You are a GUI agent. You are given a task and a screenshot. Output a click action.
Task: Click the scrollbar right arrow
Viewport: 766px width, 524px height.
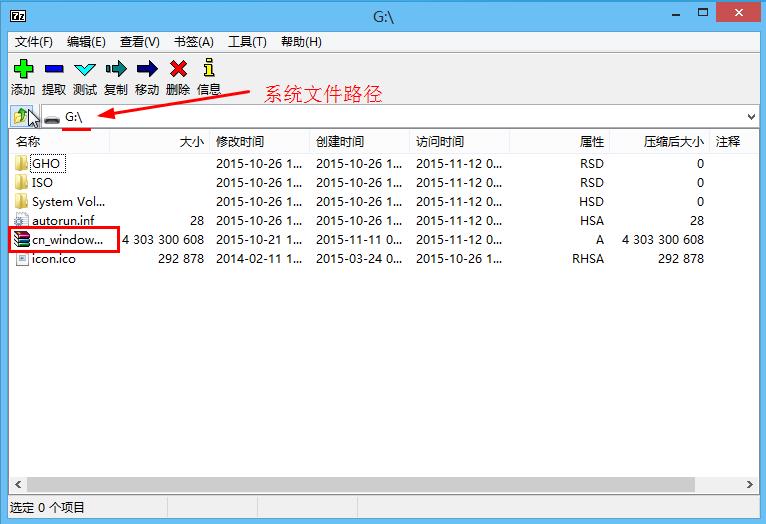pos(750,484)
